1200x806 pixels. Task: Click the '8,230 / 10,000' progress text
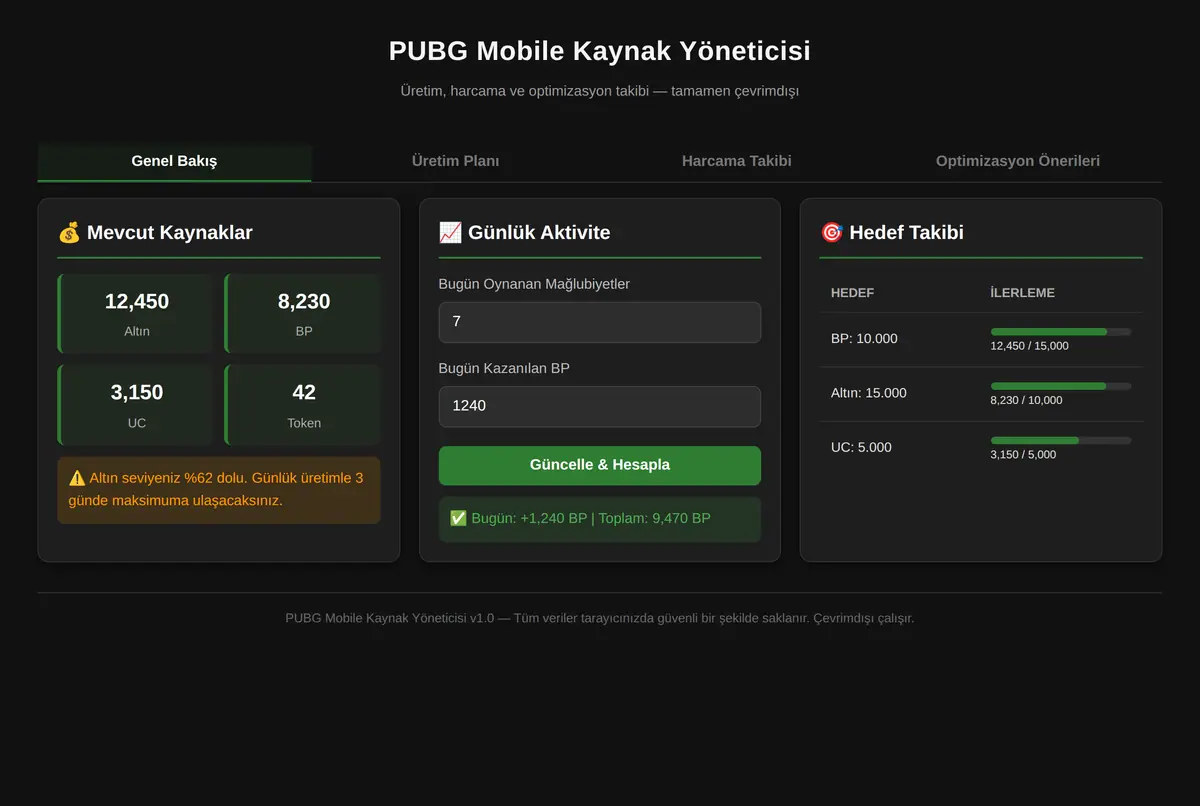1027,400
